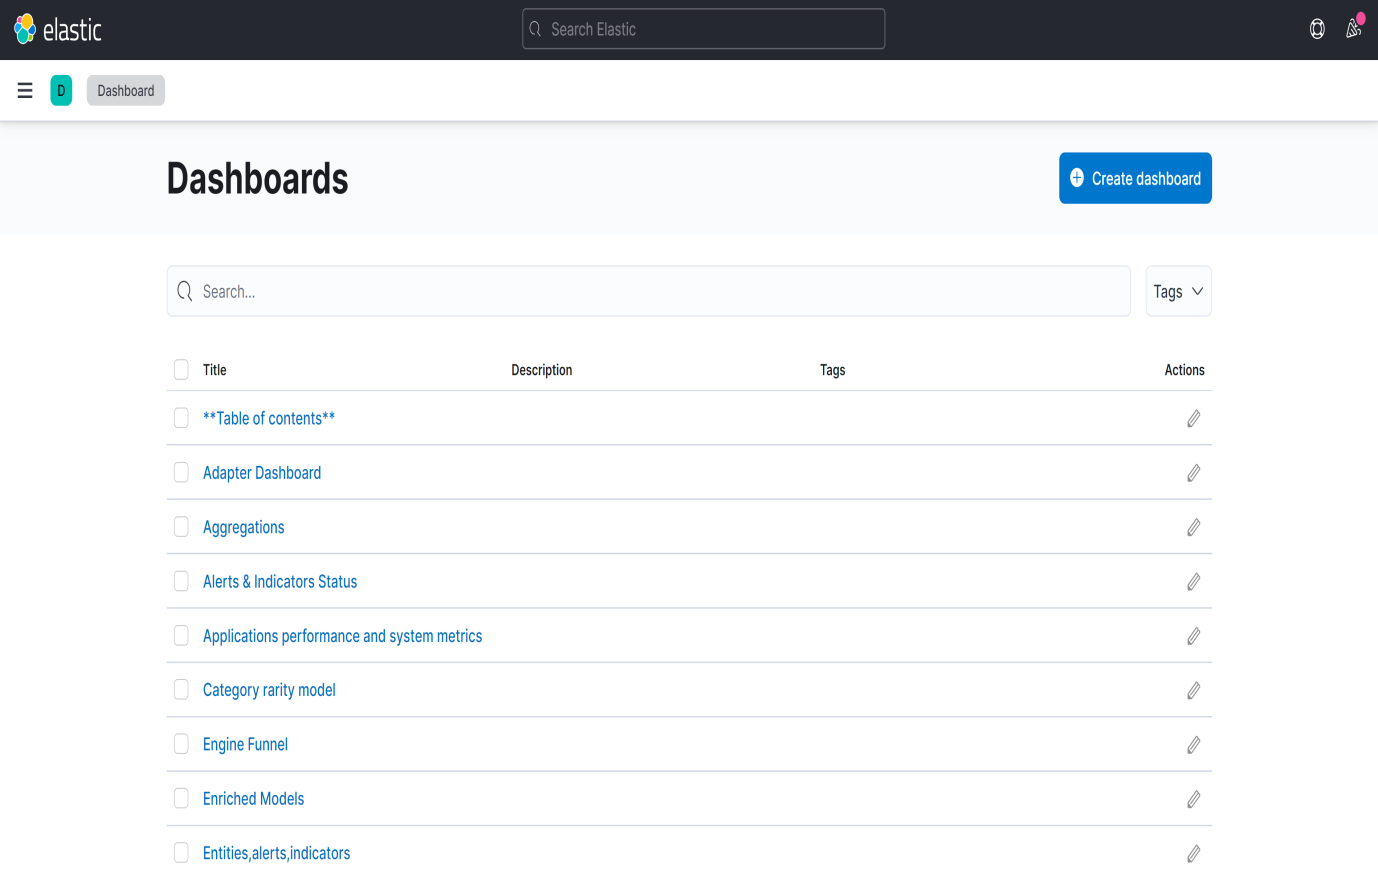The height and width of the screenshot is (872, 1378).
Task: Open 'Applications performance and system metrics' dashboard
Action: point(342,635)
